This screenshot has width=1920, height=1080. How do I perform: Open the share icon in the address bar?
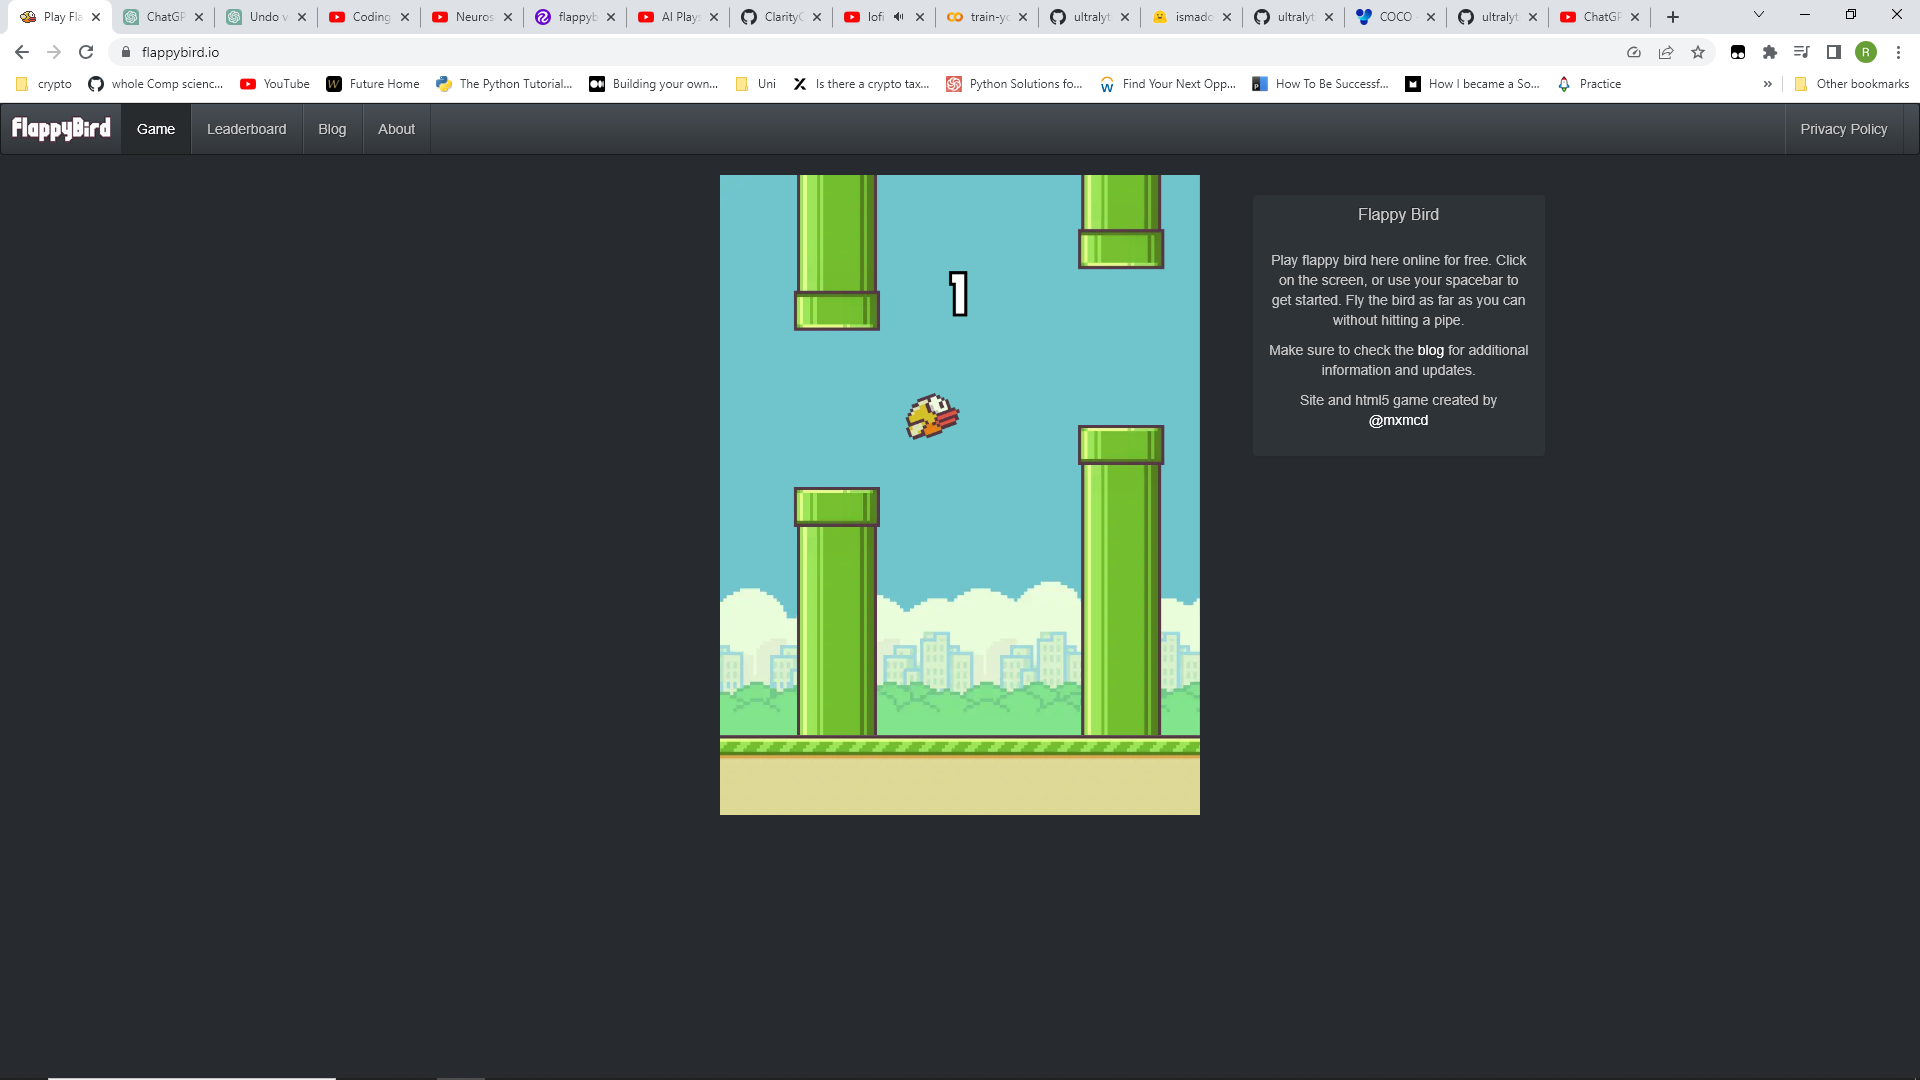1666,52
